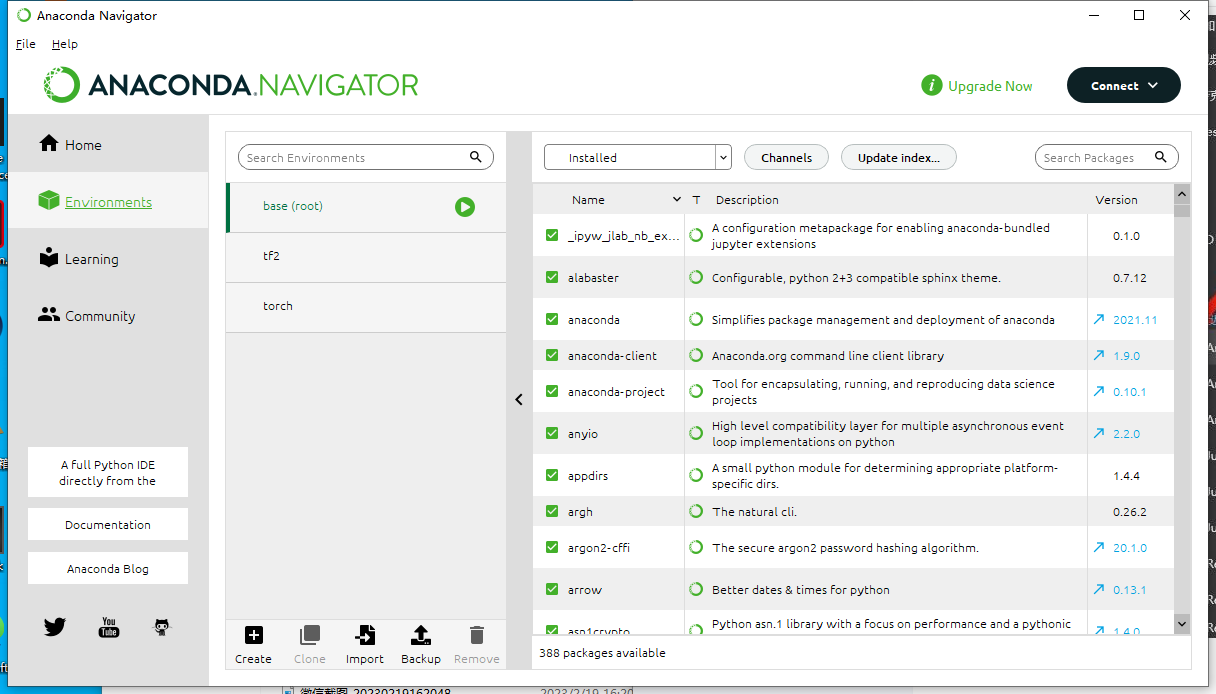Image resolution: width=1216 pixels, height=694 pixels.
Task: Click the update arrow icon for anaconda 2021.11
Action: pos(1099,320)
